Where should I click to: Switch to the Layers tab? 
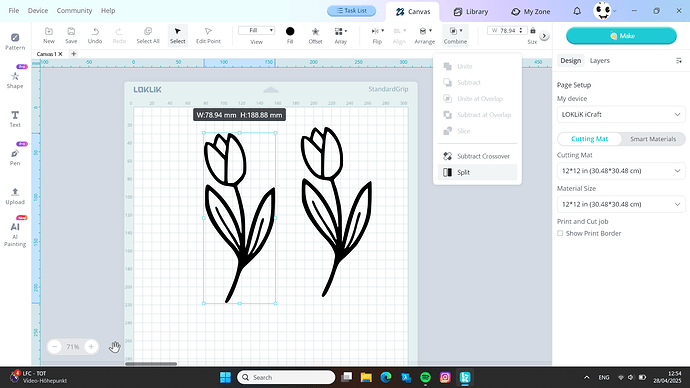point(599,61)
